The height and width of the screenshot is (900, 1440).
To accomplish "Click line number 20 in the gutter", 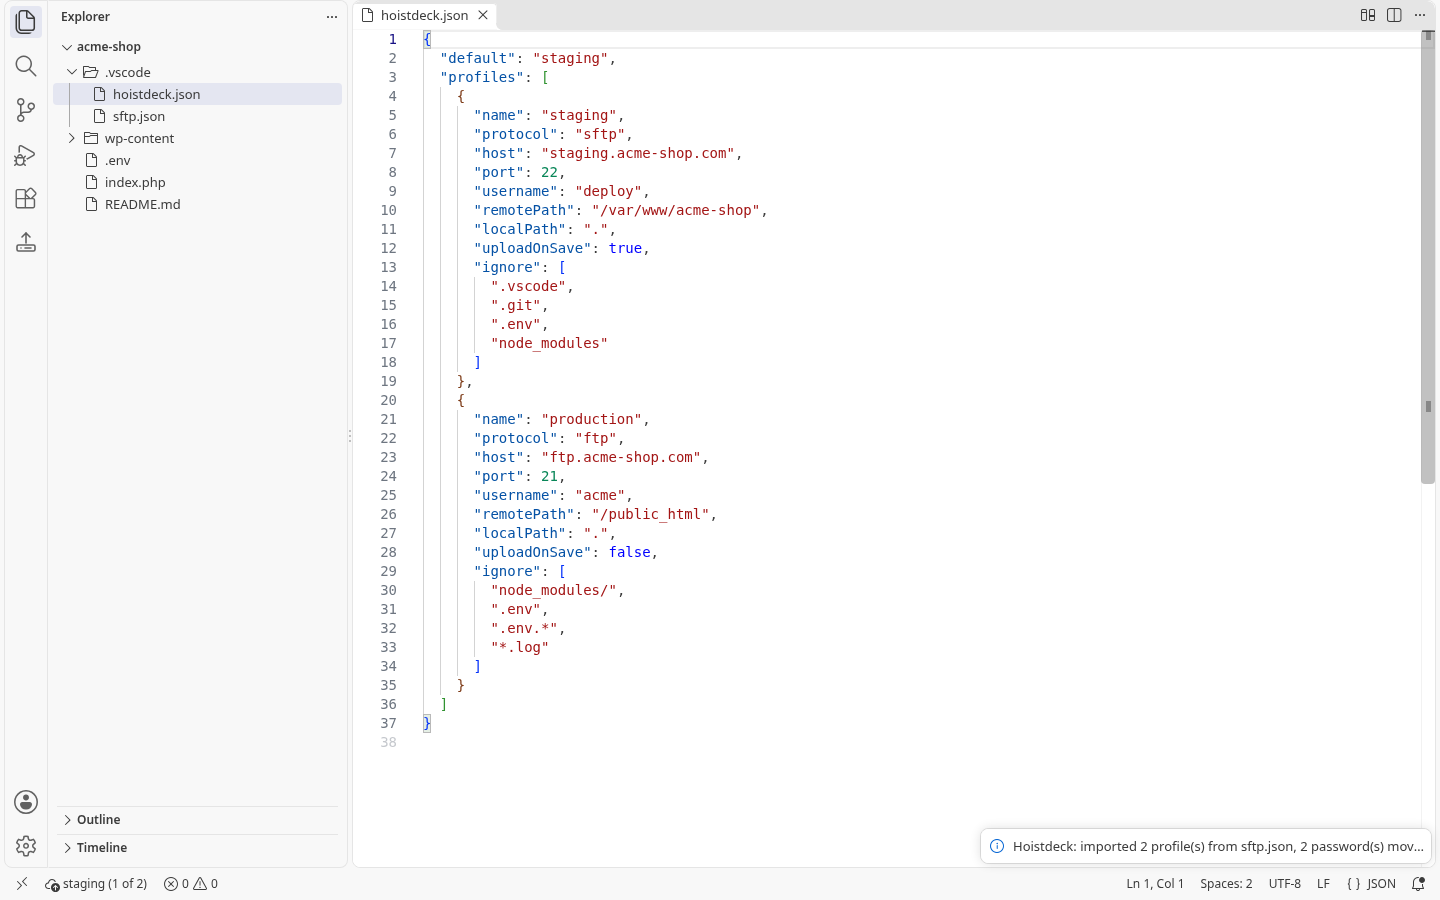I will click(x=388, y=400).
